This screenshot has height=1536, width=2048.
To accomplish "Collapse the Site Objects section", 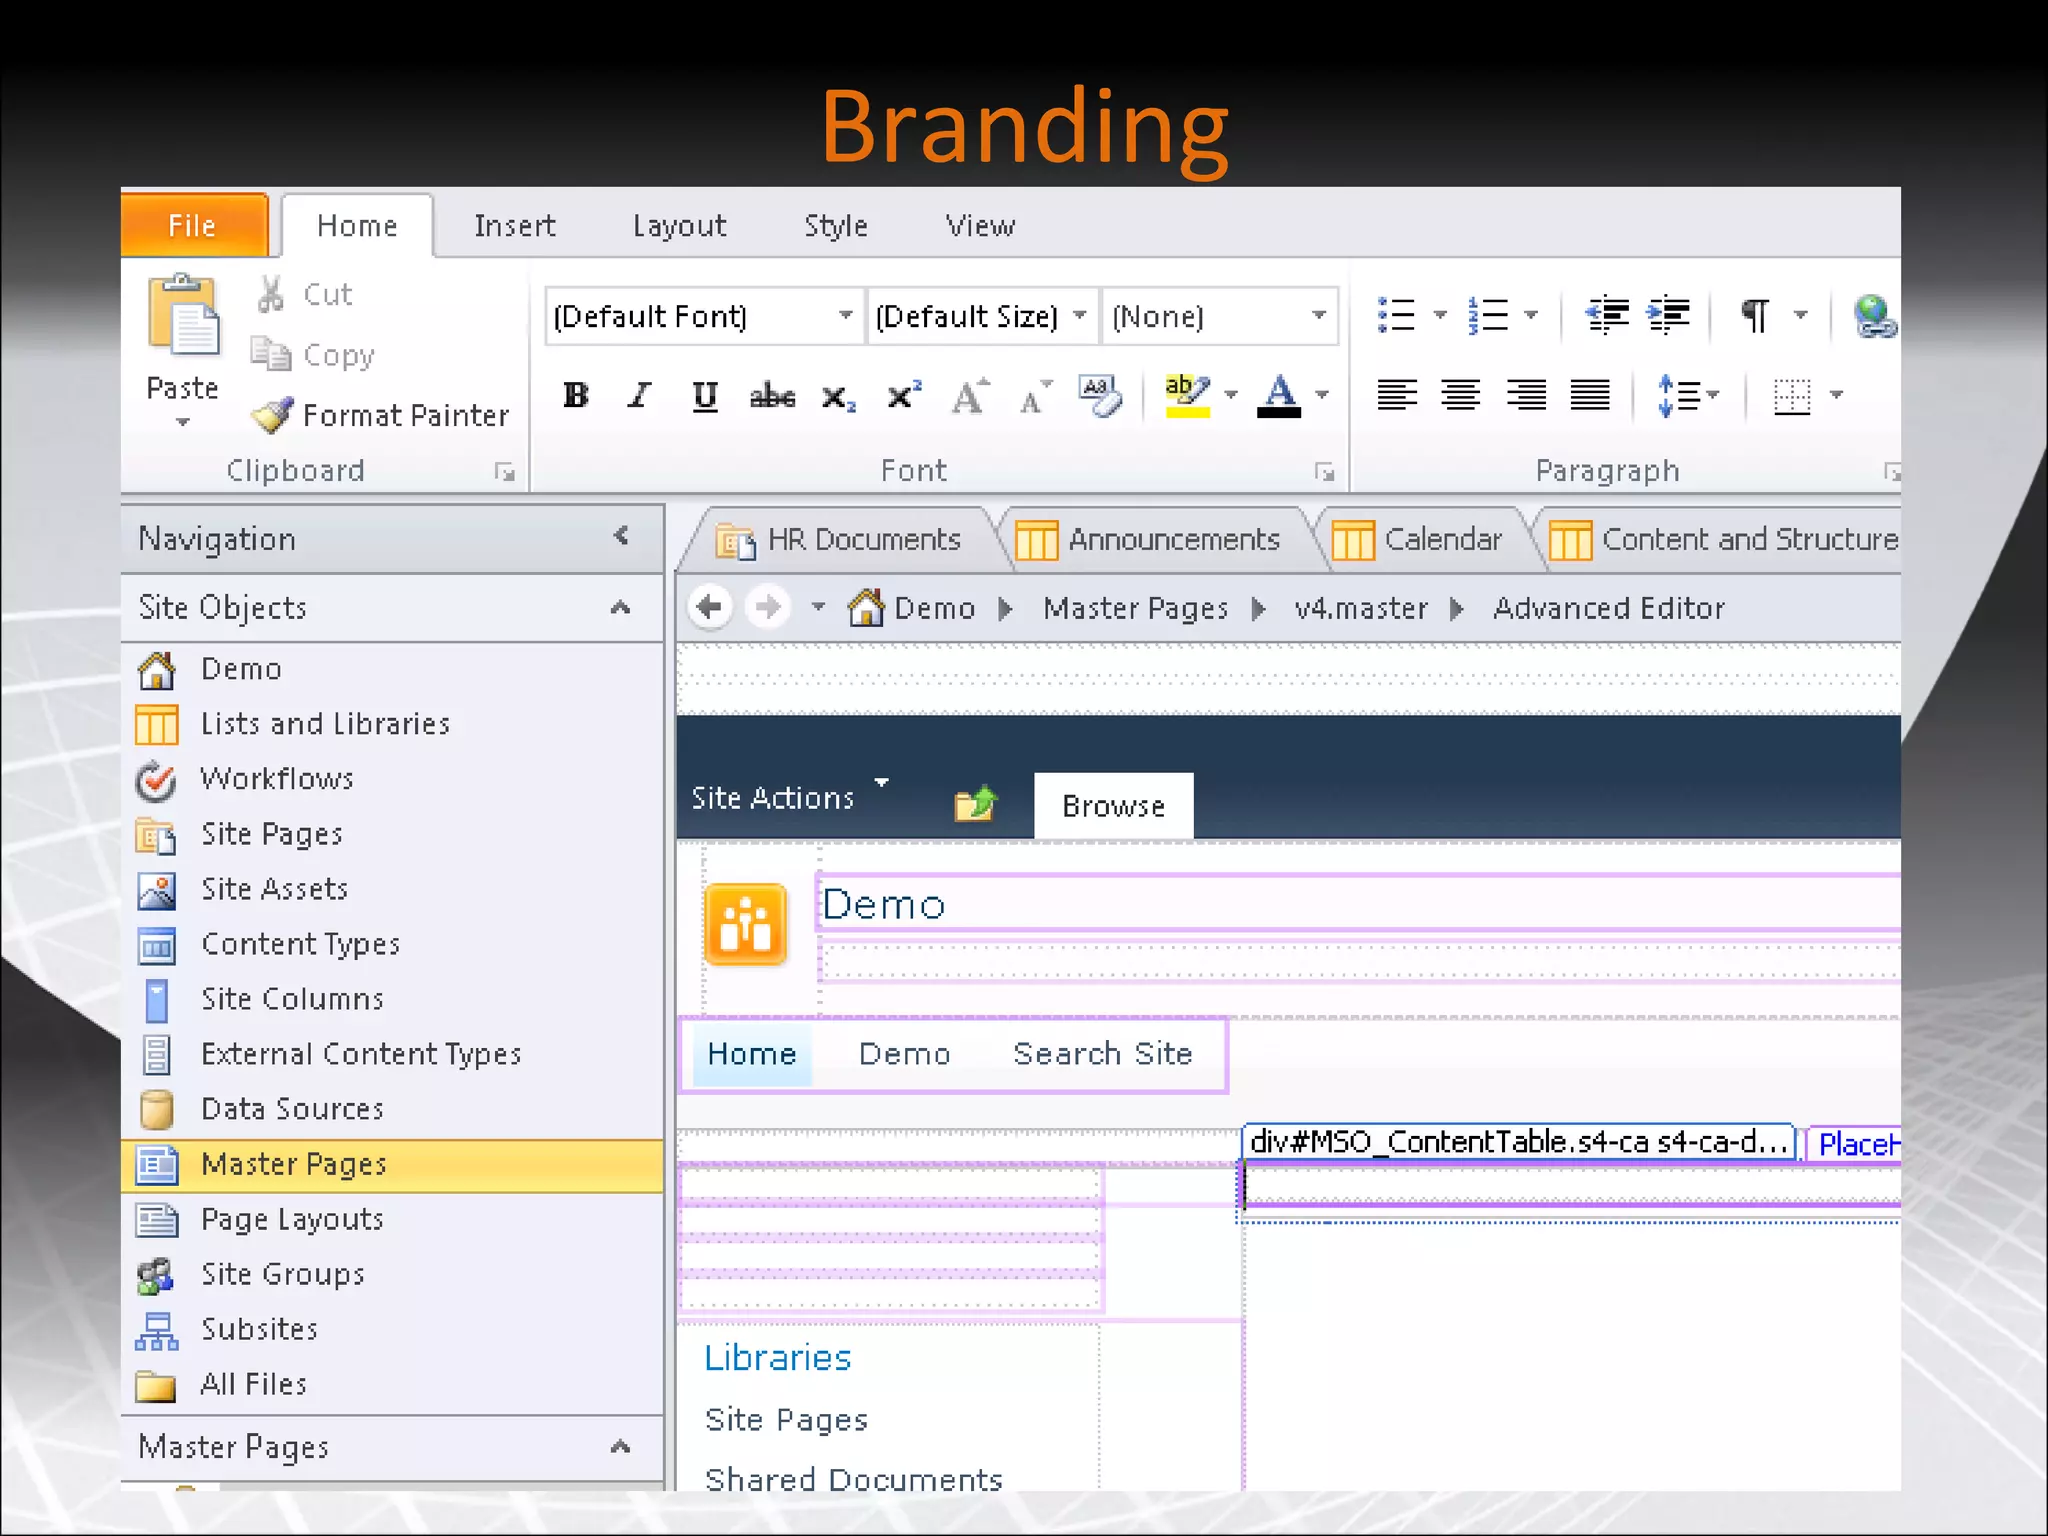I will (620, 607).
